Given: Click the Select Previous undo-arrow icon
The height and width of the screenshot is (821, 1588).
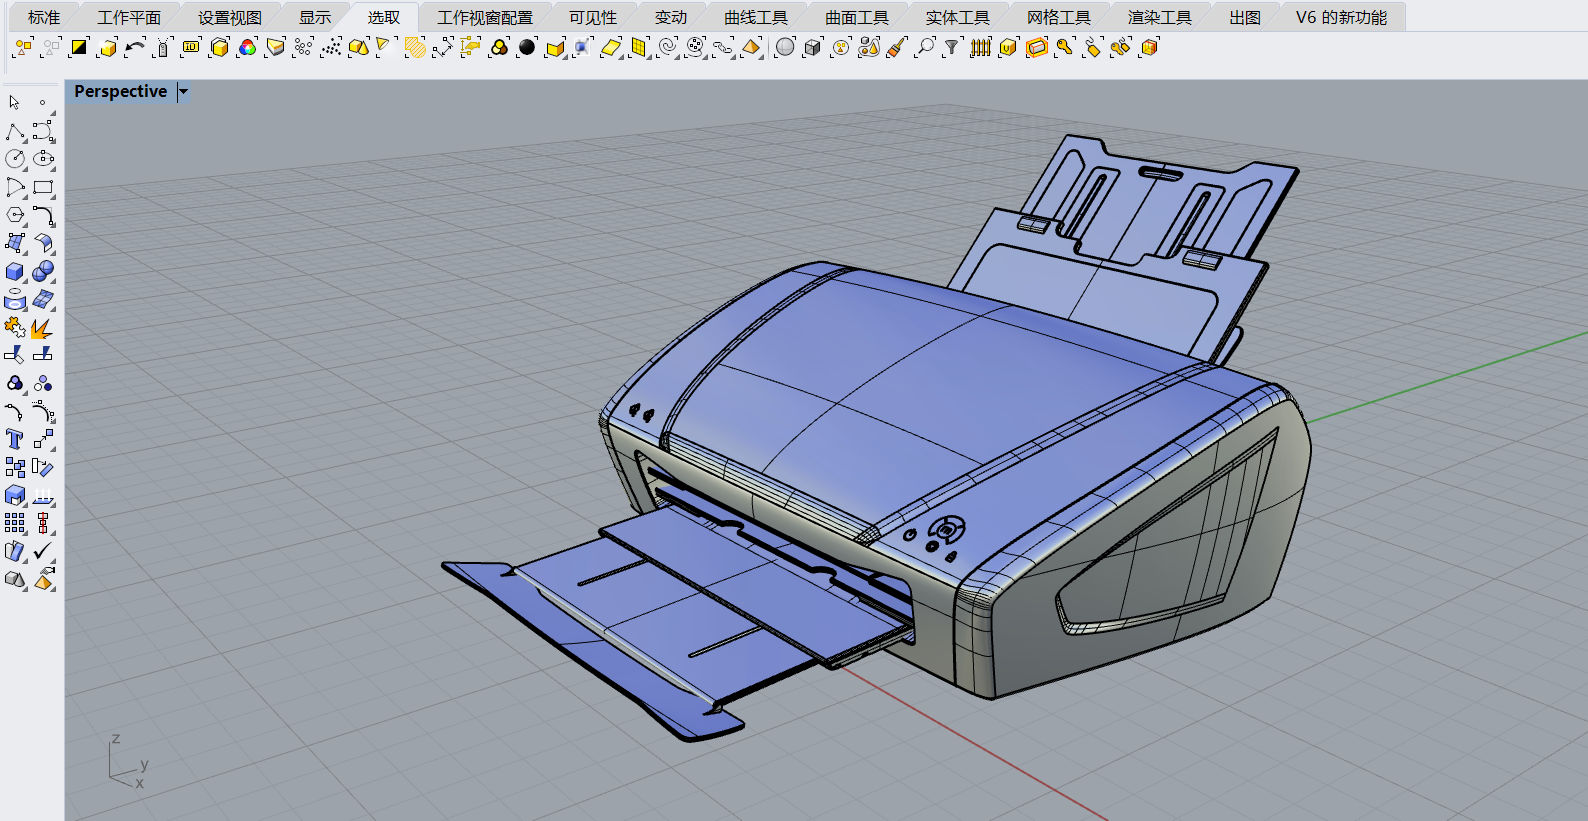Looking at the screenshot, I should coord(135,47).
